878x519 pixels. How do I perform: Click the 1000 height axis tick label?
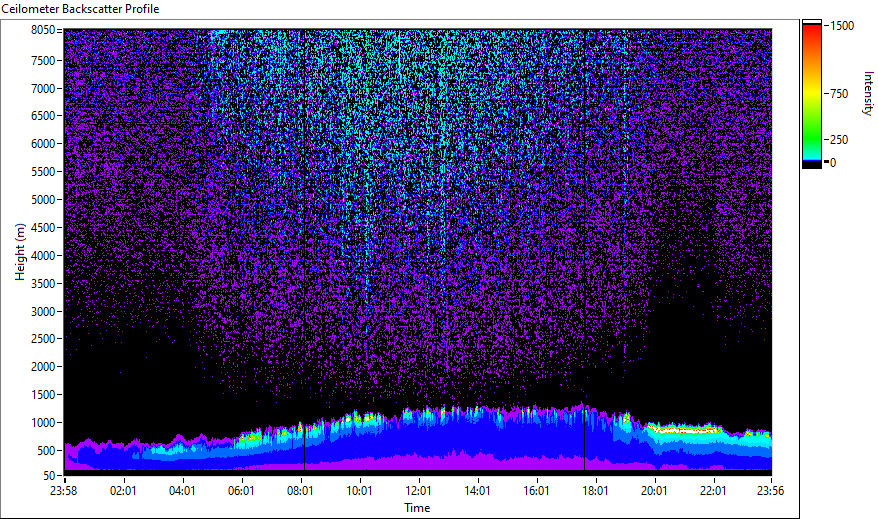(43, 423)
